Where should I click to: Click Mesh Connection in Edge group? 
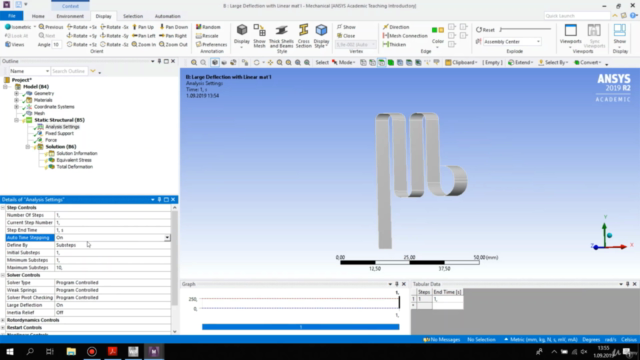(405, 36)
